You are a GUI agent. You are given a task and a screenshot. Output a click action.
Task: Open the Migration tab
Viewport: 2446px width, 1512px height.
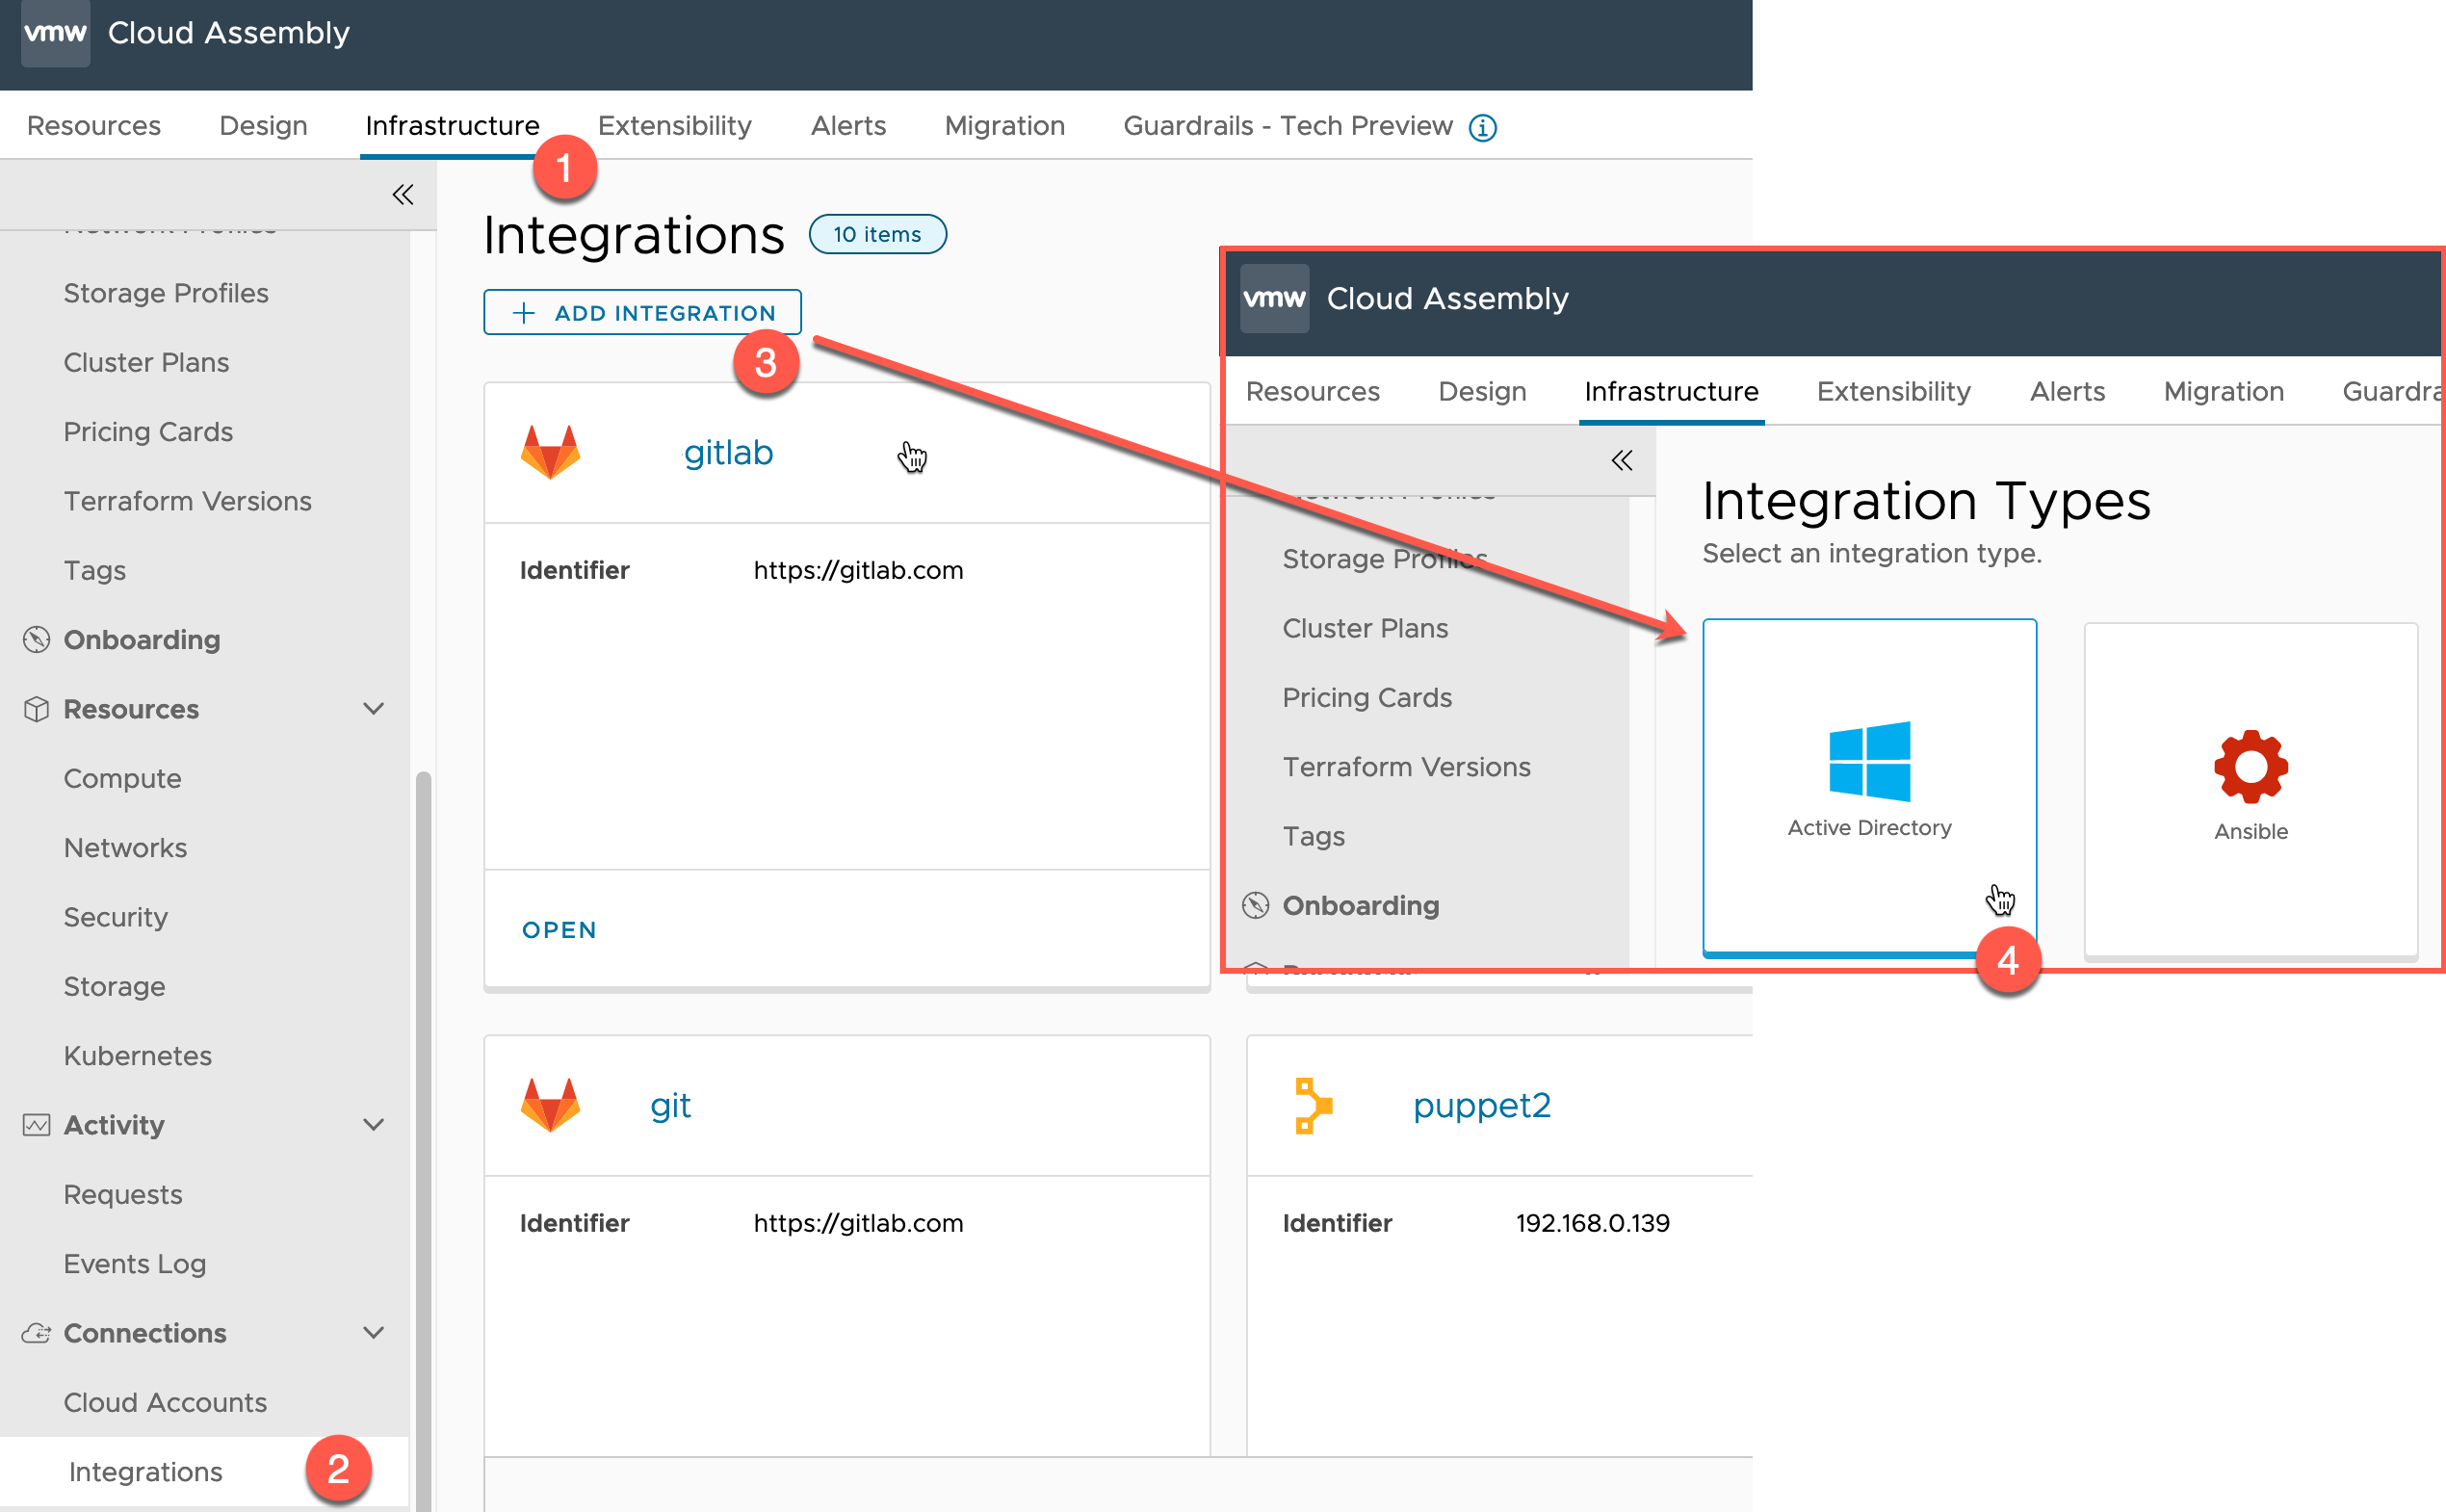(1005, 126)
